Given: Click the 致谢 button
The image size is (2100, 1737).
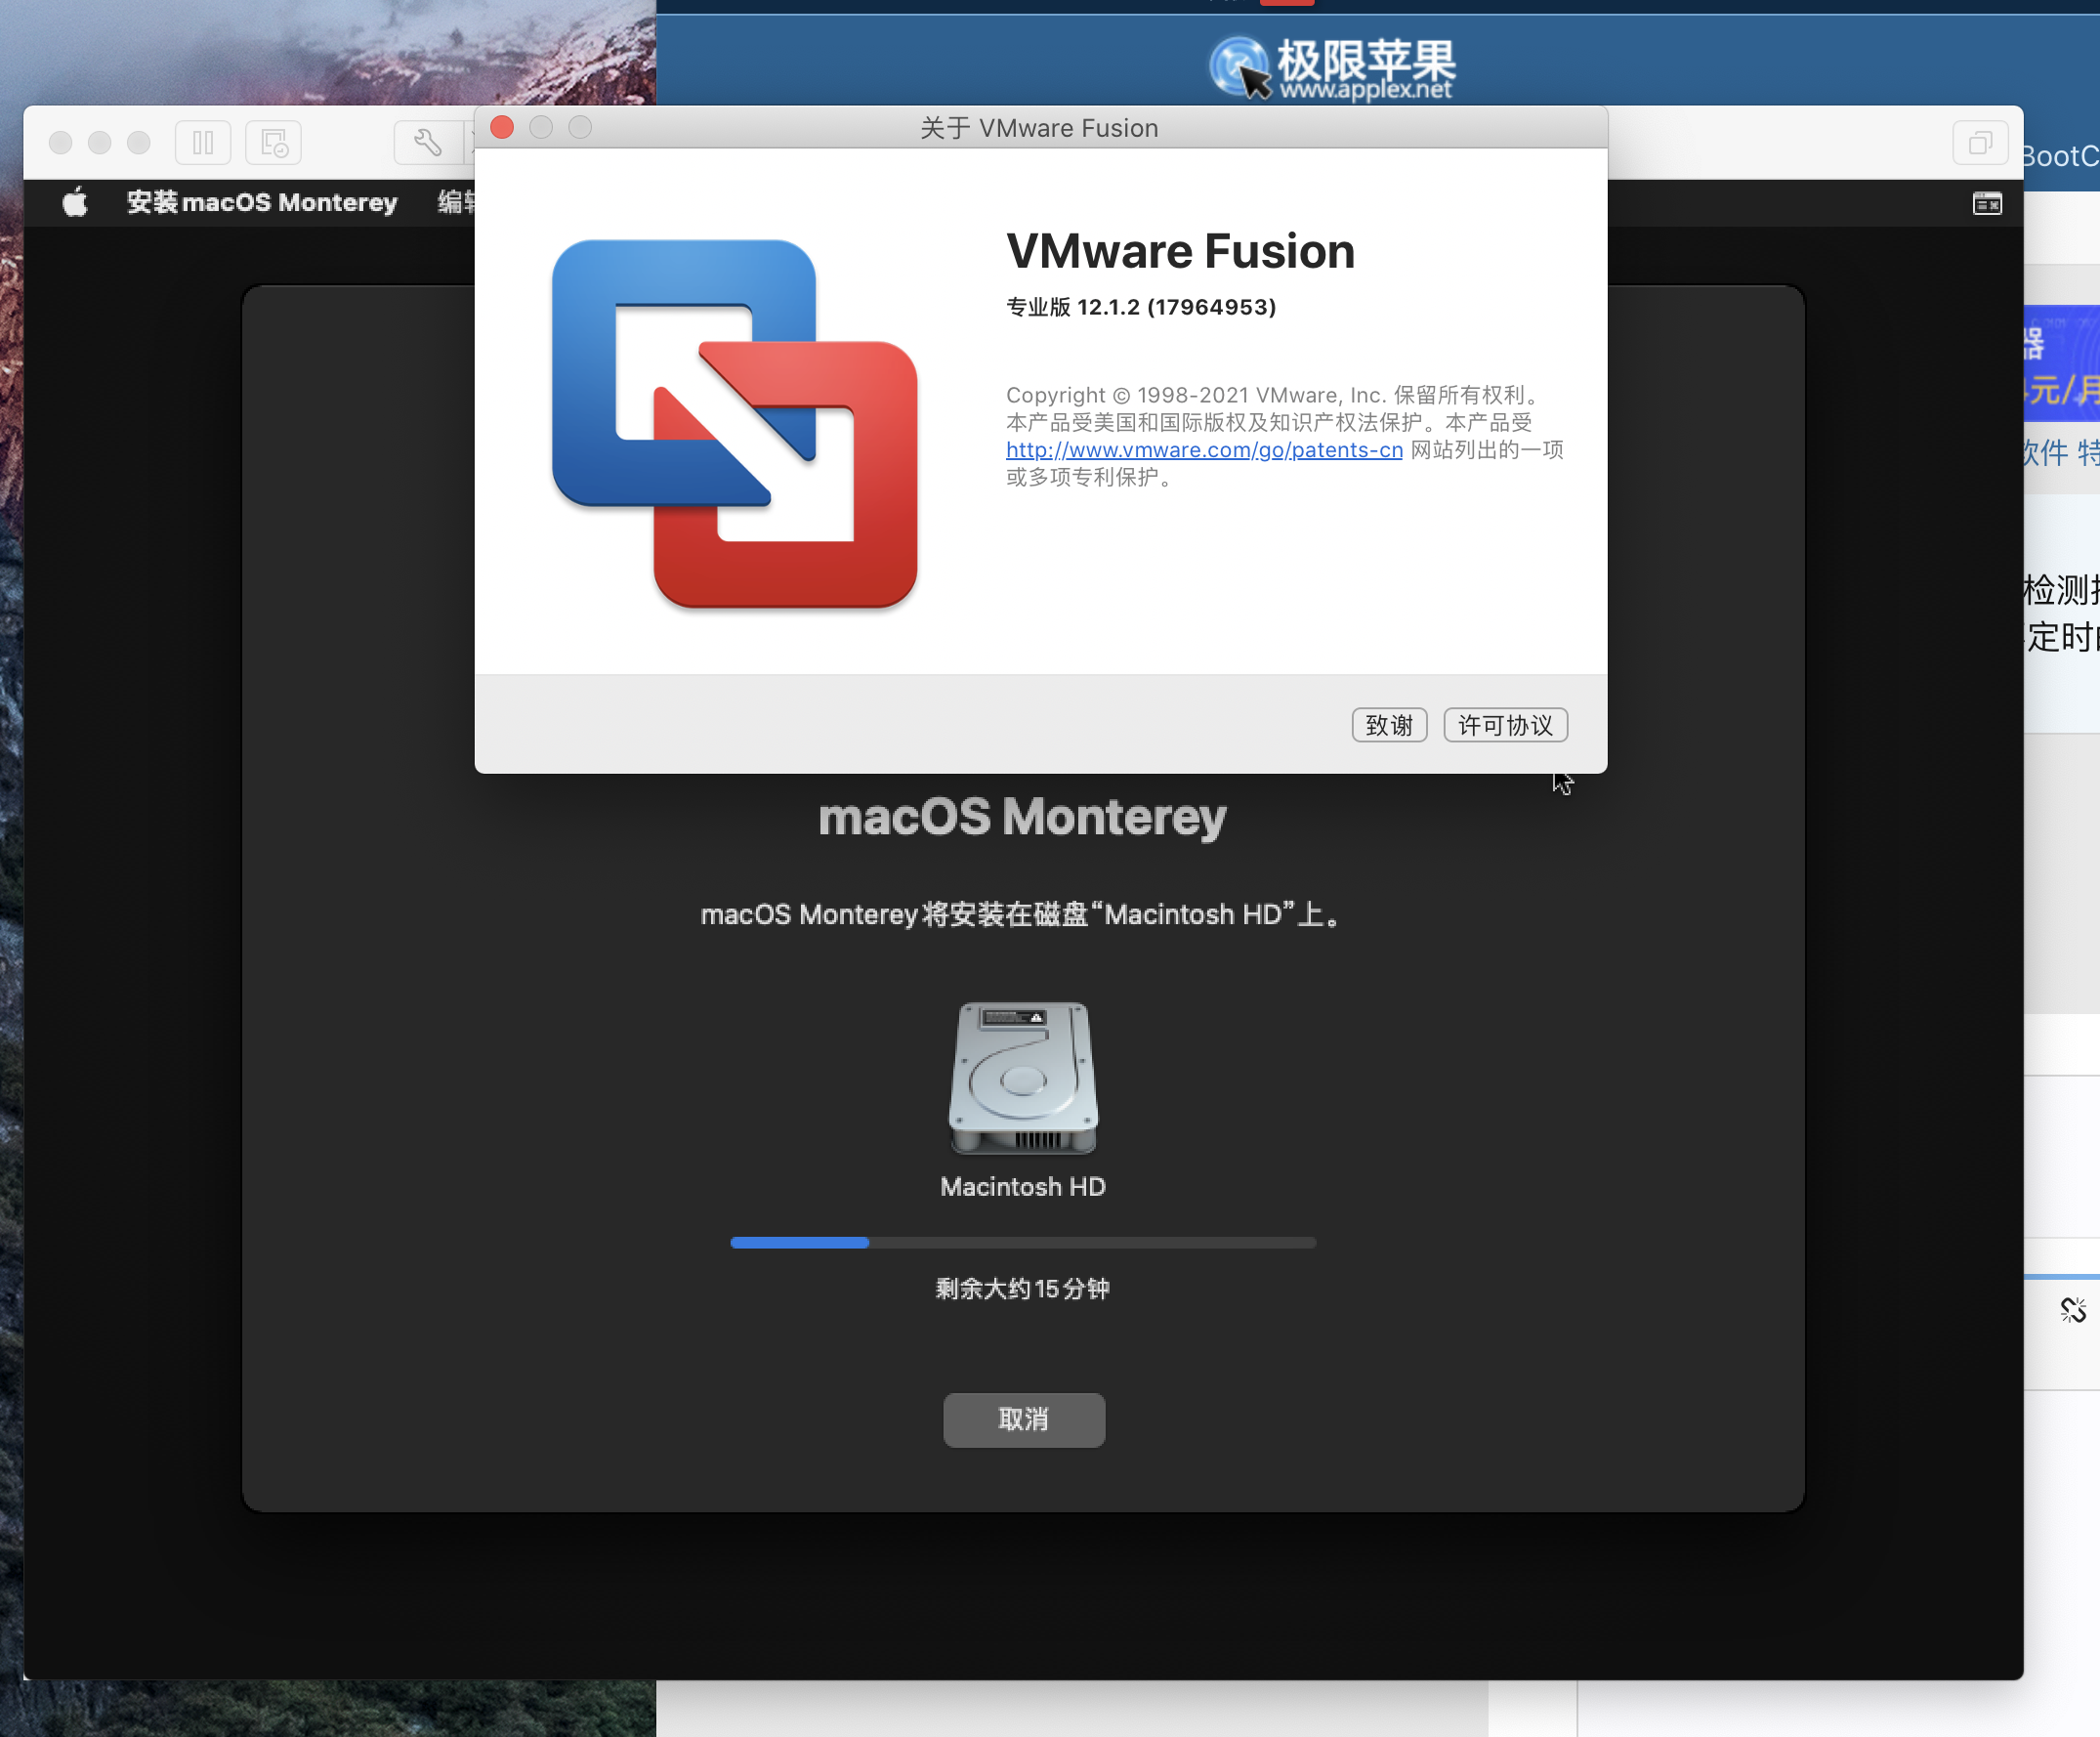Looking at the screenshot, I should tap(1389, 725).
